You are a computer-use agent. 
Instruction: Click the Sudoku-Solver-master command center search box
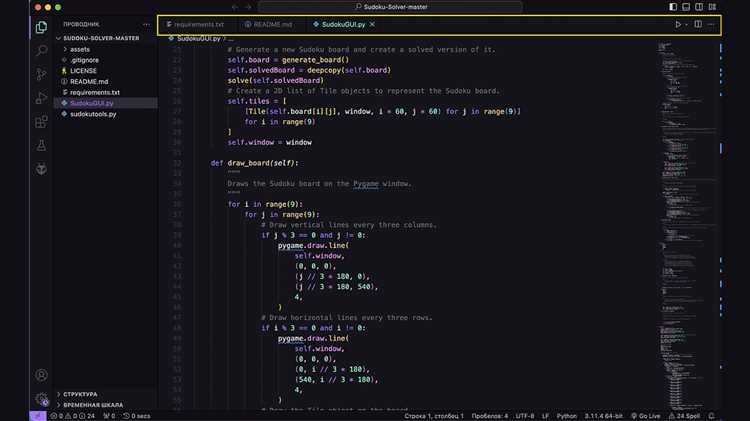pos(390,7)
